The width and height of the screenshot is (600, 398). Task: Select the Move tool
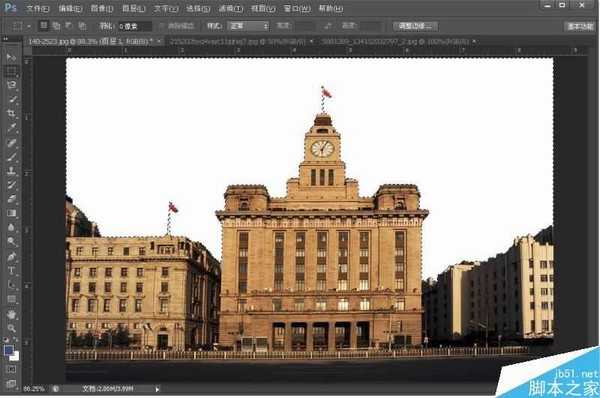coord(11,57)
